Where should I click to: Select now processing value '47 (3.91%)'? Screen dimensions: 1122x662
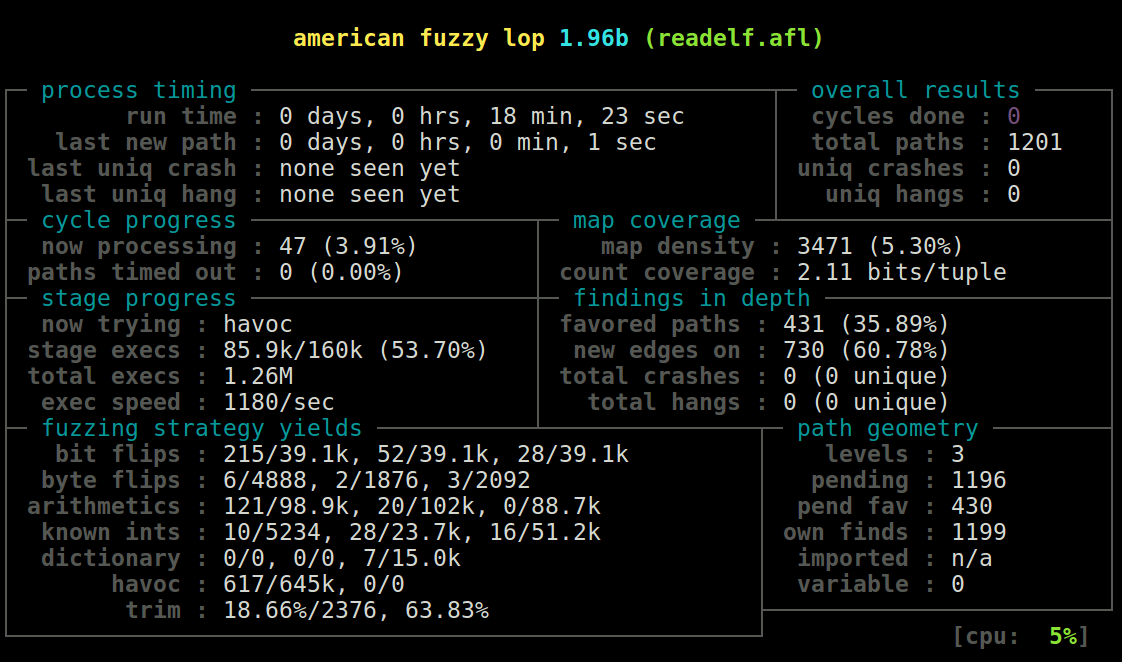[x=348, y=247]
